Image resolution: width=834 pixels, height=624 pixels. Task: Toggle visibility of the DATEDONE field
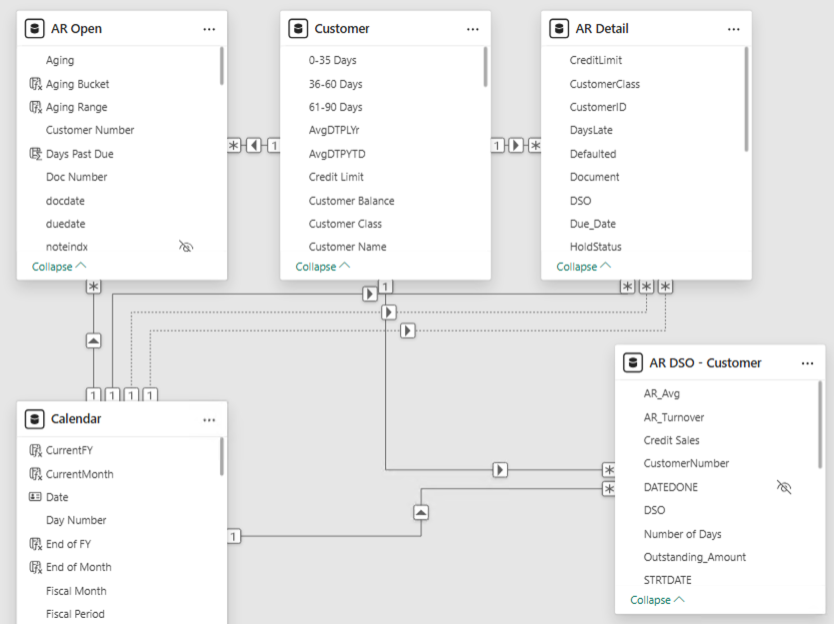pyautogui.click(x=784, y=487)
